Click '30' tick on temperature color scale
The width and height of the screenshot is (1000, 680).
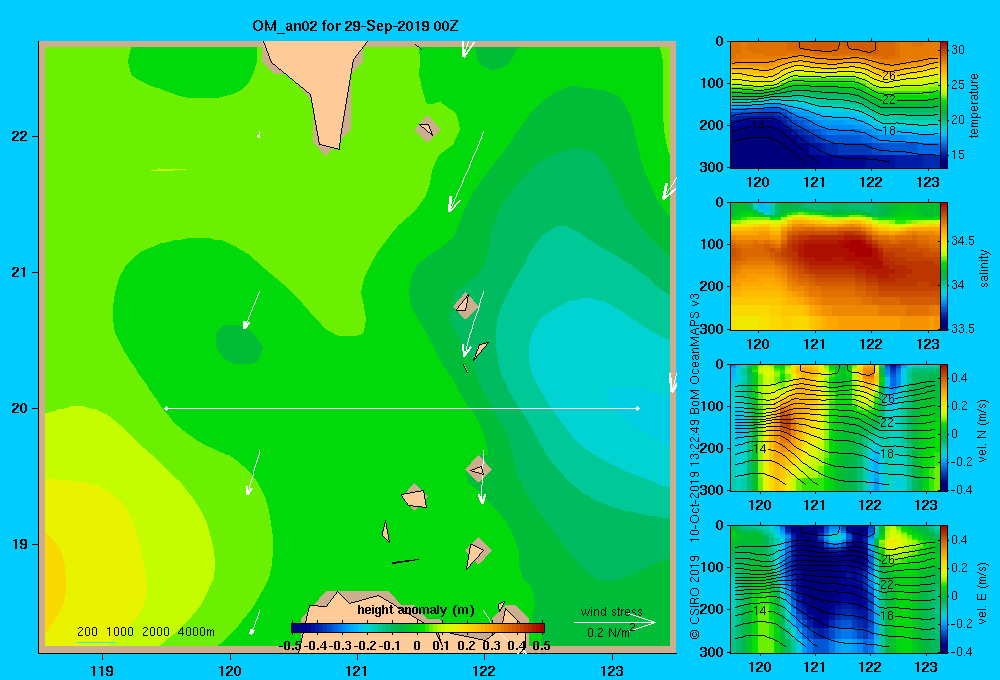(958, 50)
